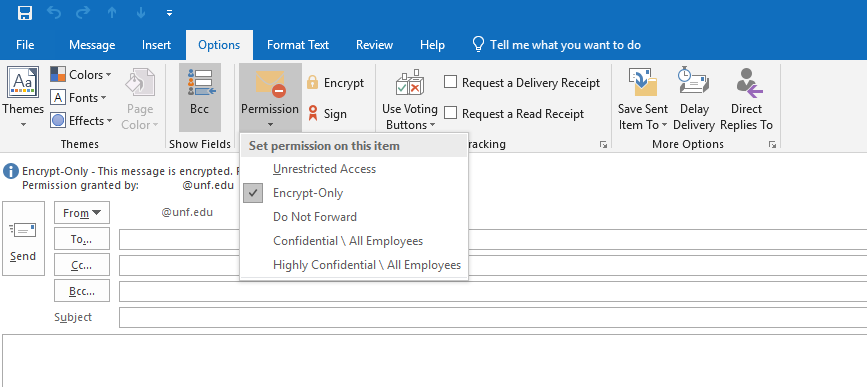Click the Save icon in quick access toolbar
Image resolution: width=867 pixels, height=387 pixels.
click(x=25, y=13)
